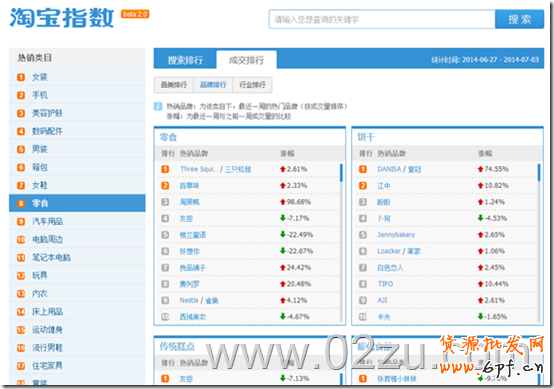Viewport: 554px width, 389px height.
Task: Open the 品类排行 sub-tab
Action: click(x=173, y=85)
